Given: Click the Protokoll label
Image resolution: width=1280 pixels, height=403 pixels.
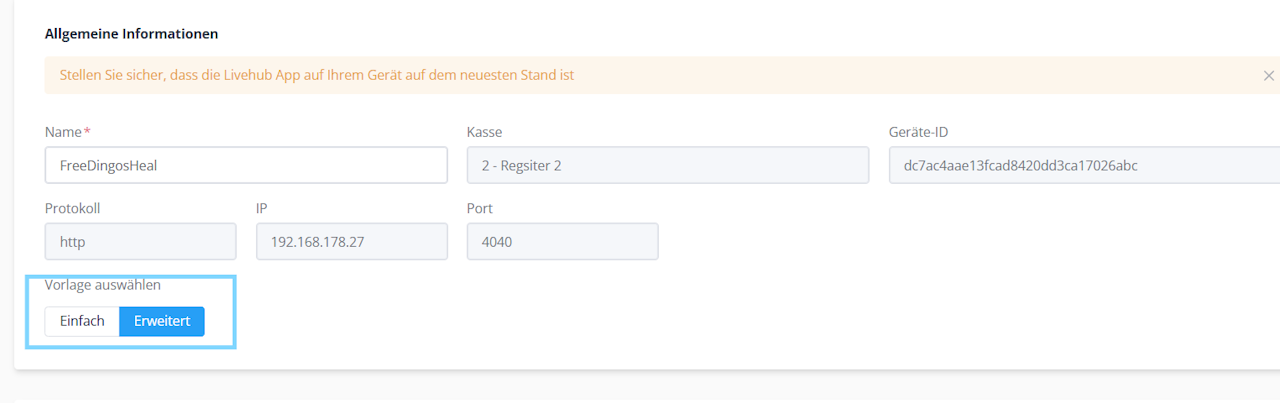Looking at the screenshot, I should [x=73, y=209].
